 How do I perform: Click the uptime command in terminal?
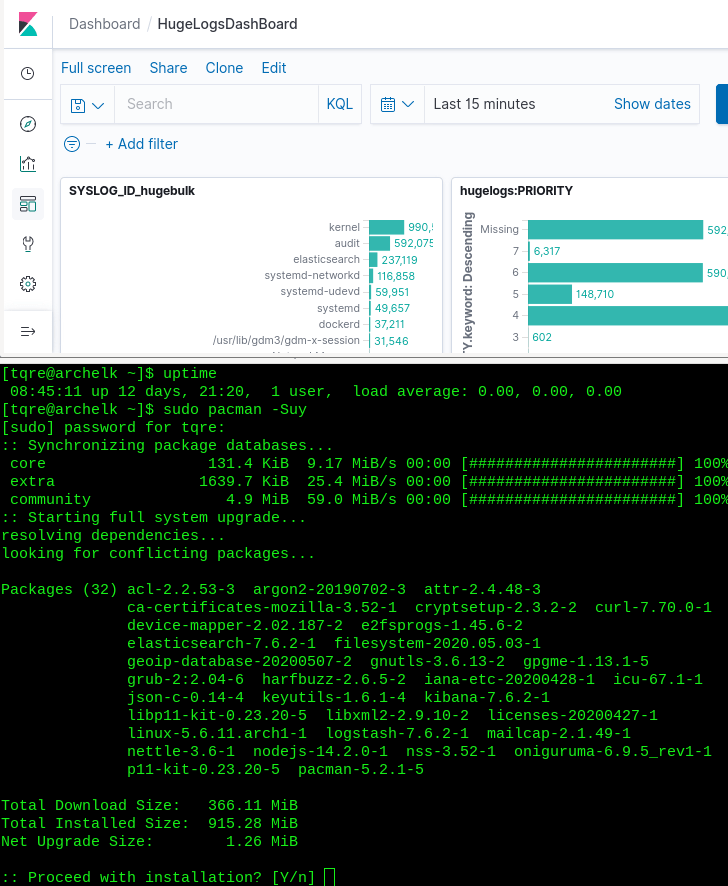tap(190, 373)
